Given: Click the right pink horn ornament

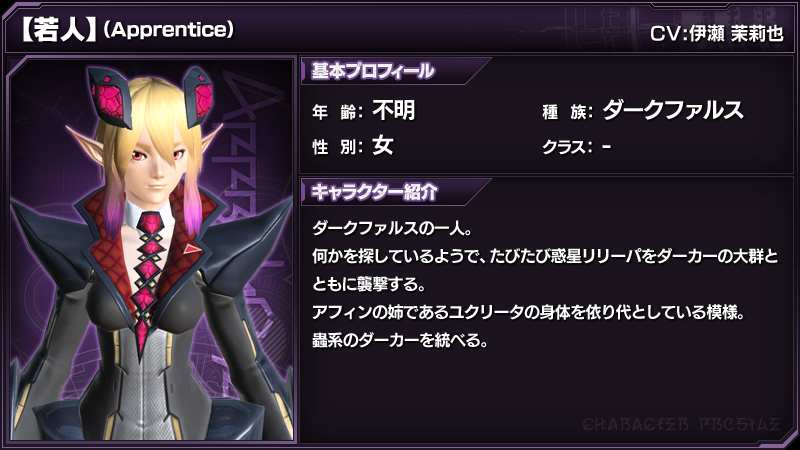Looking at the screenshot, I should point(199,96).
